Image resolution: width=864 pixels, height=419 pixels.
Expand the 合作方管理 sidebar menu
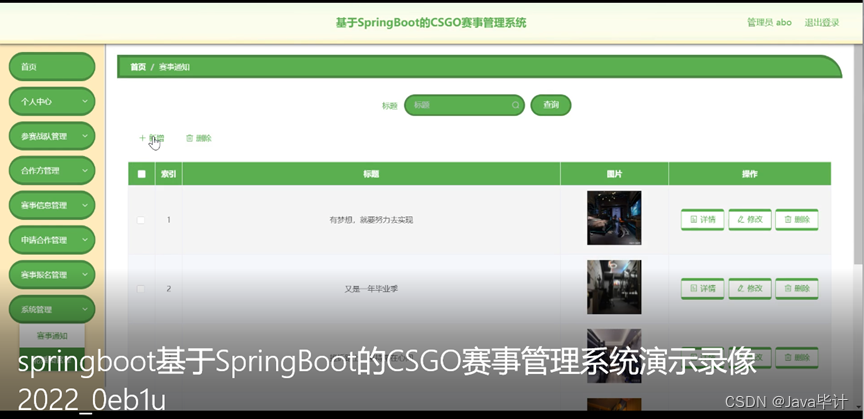coord(52,171)
